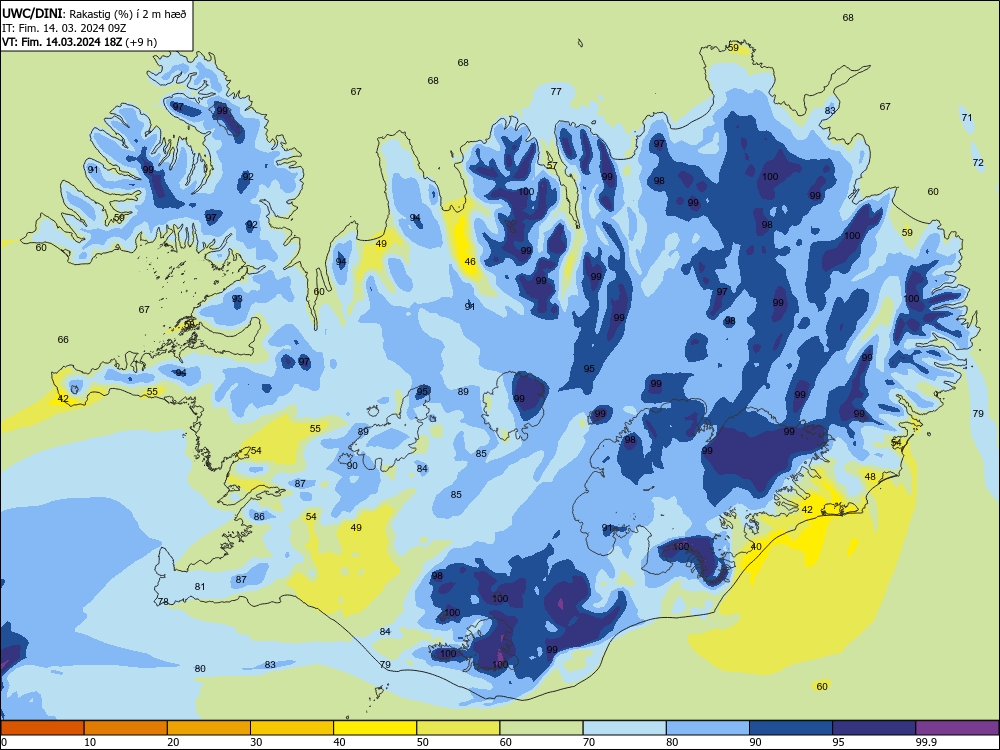The image size is (1000, 750).
Task: Click the orange 10–20 legend swatch
Action: pos(126,728)
